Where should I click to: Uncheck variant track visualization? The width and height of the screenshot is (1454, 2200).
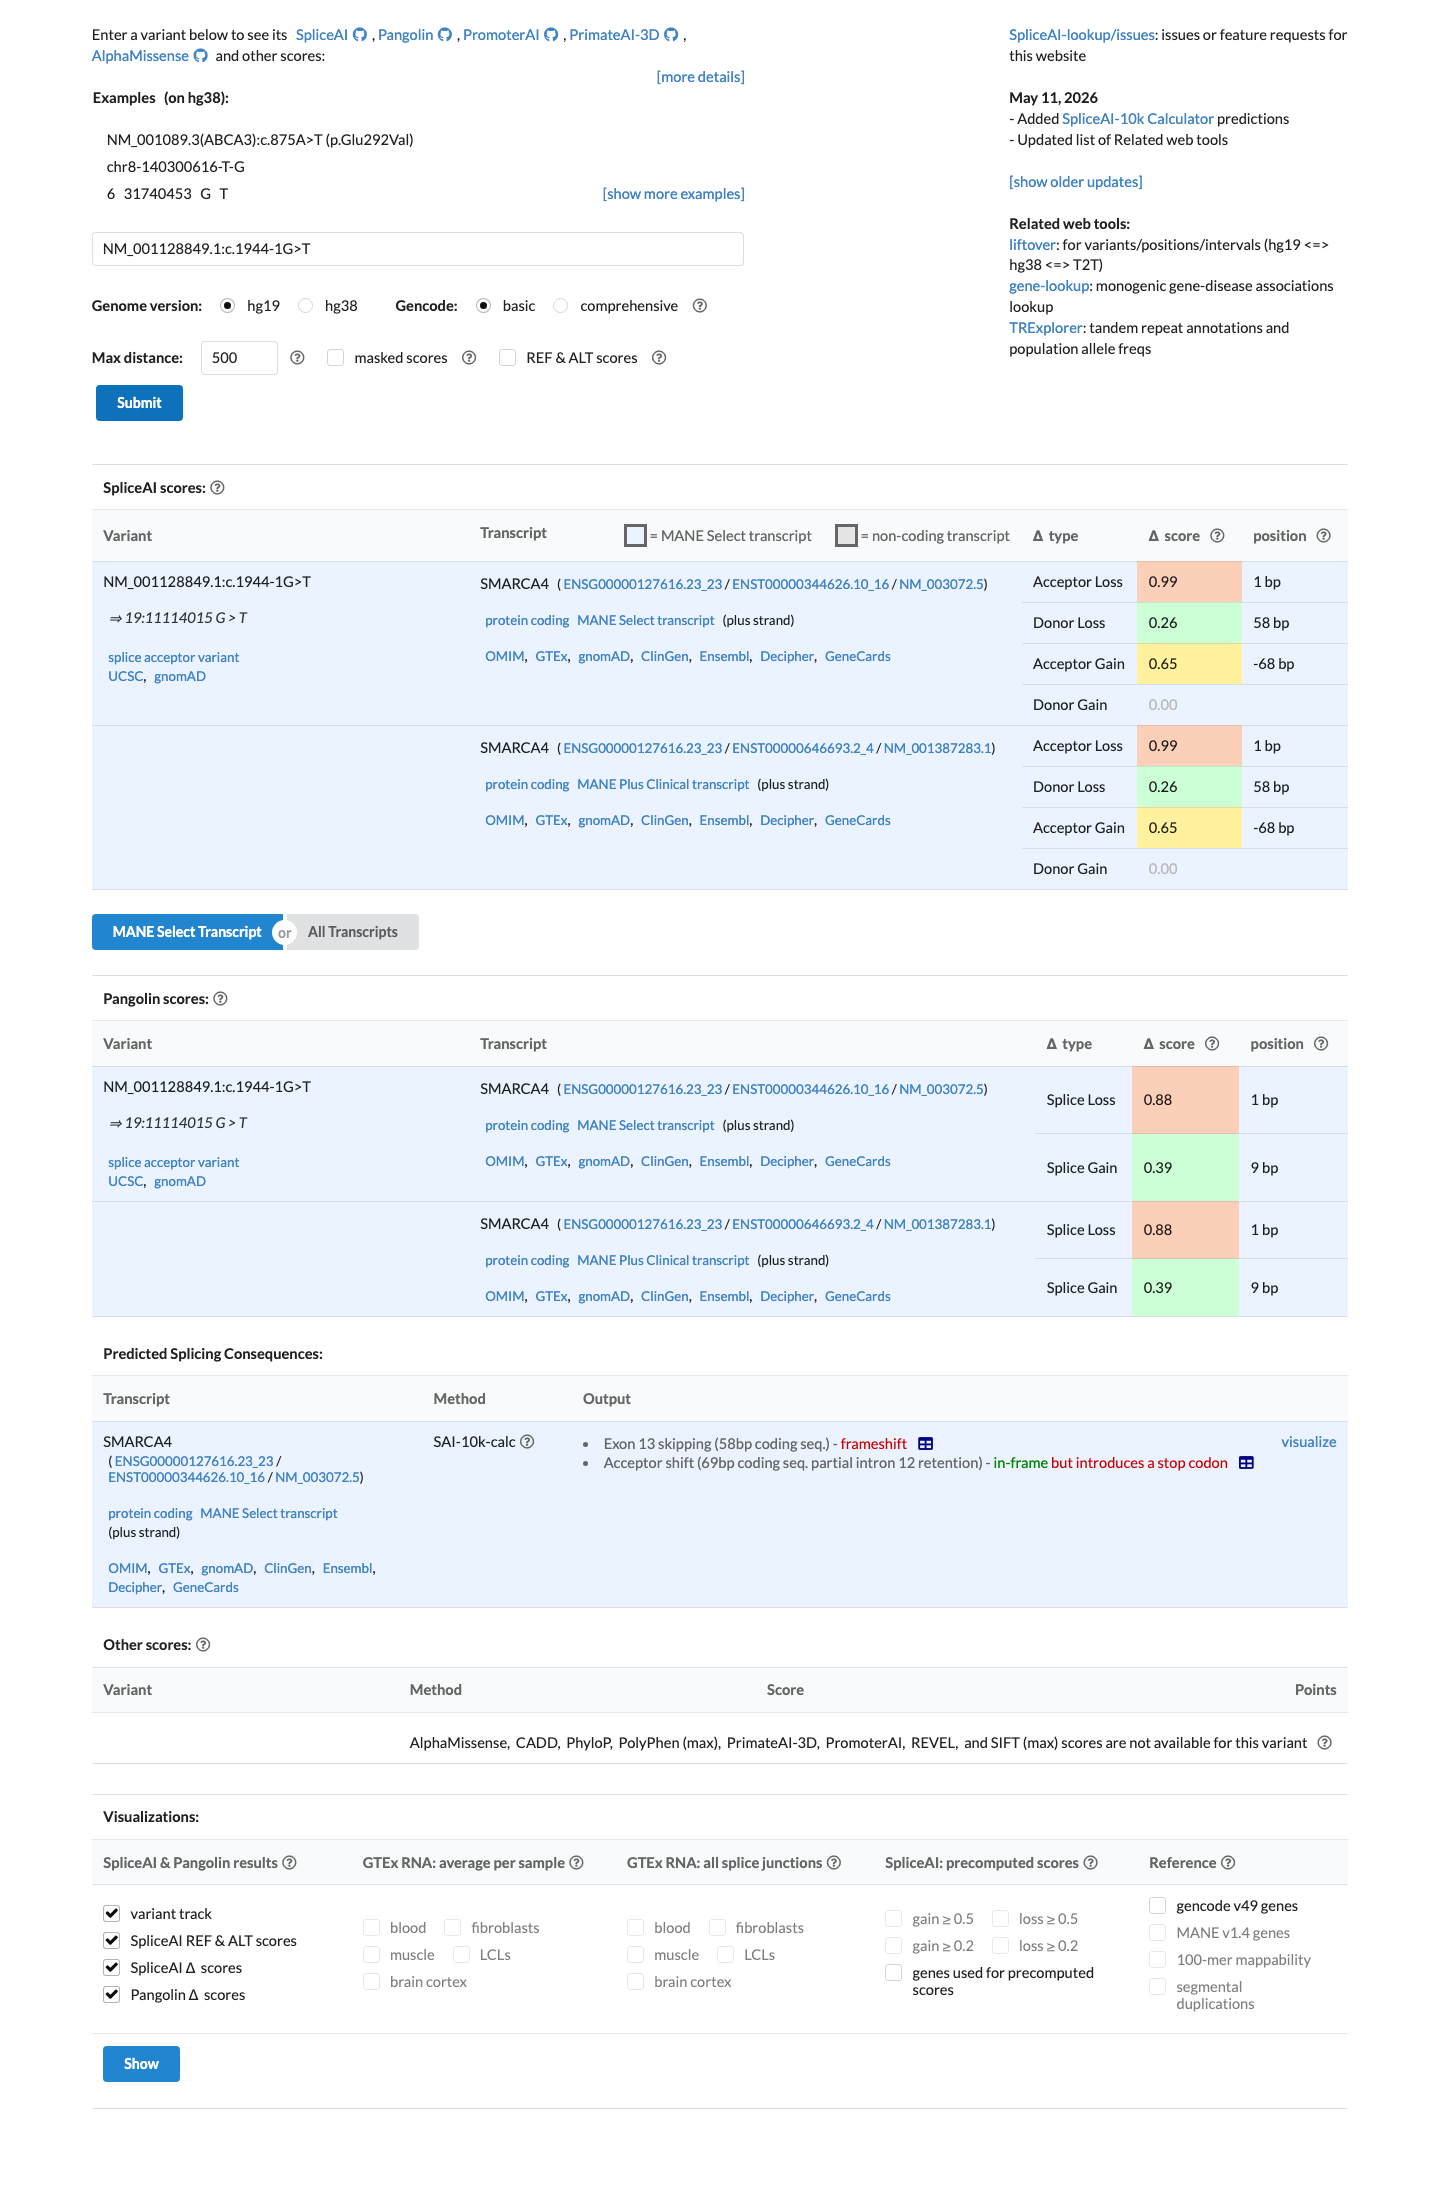coord(112,1914)
